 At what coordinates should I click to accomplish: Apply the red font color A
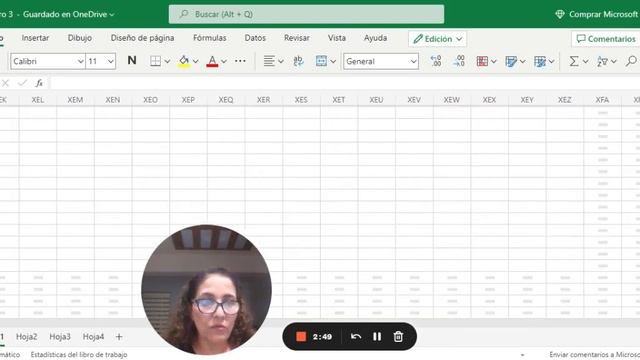(212, 61)
